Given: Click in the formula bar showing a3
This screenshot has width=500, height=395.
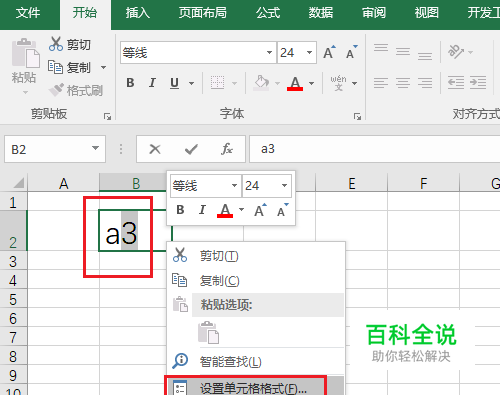Looking at the screenshot, I should (375, 149).
